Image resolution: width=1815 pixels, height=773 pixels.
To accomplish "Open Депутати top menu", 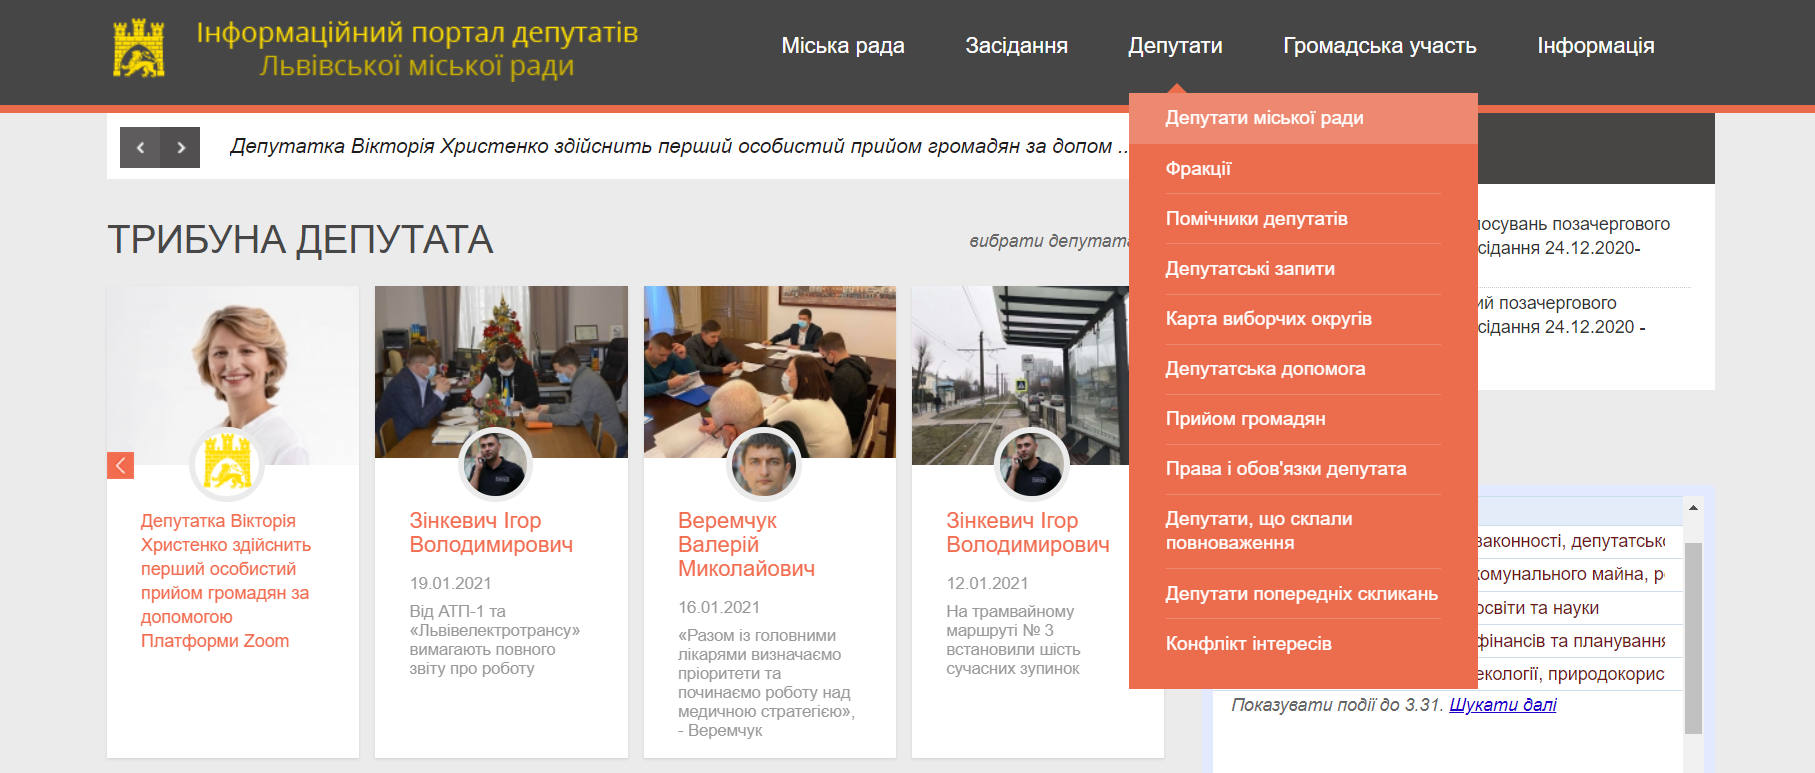I will tap(1175, 46).
